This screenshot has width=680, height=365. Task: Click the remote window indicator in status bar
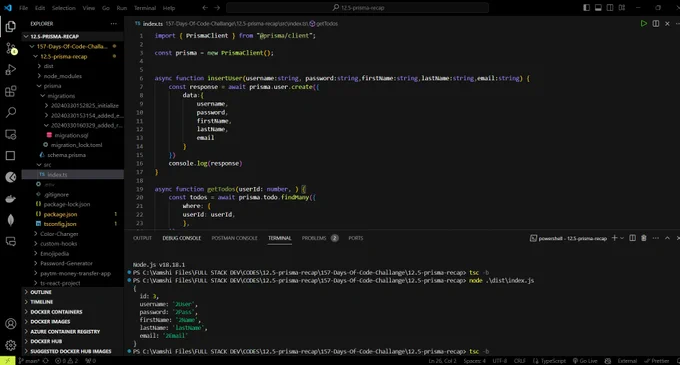[7, 361]
